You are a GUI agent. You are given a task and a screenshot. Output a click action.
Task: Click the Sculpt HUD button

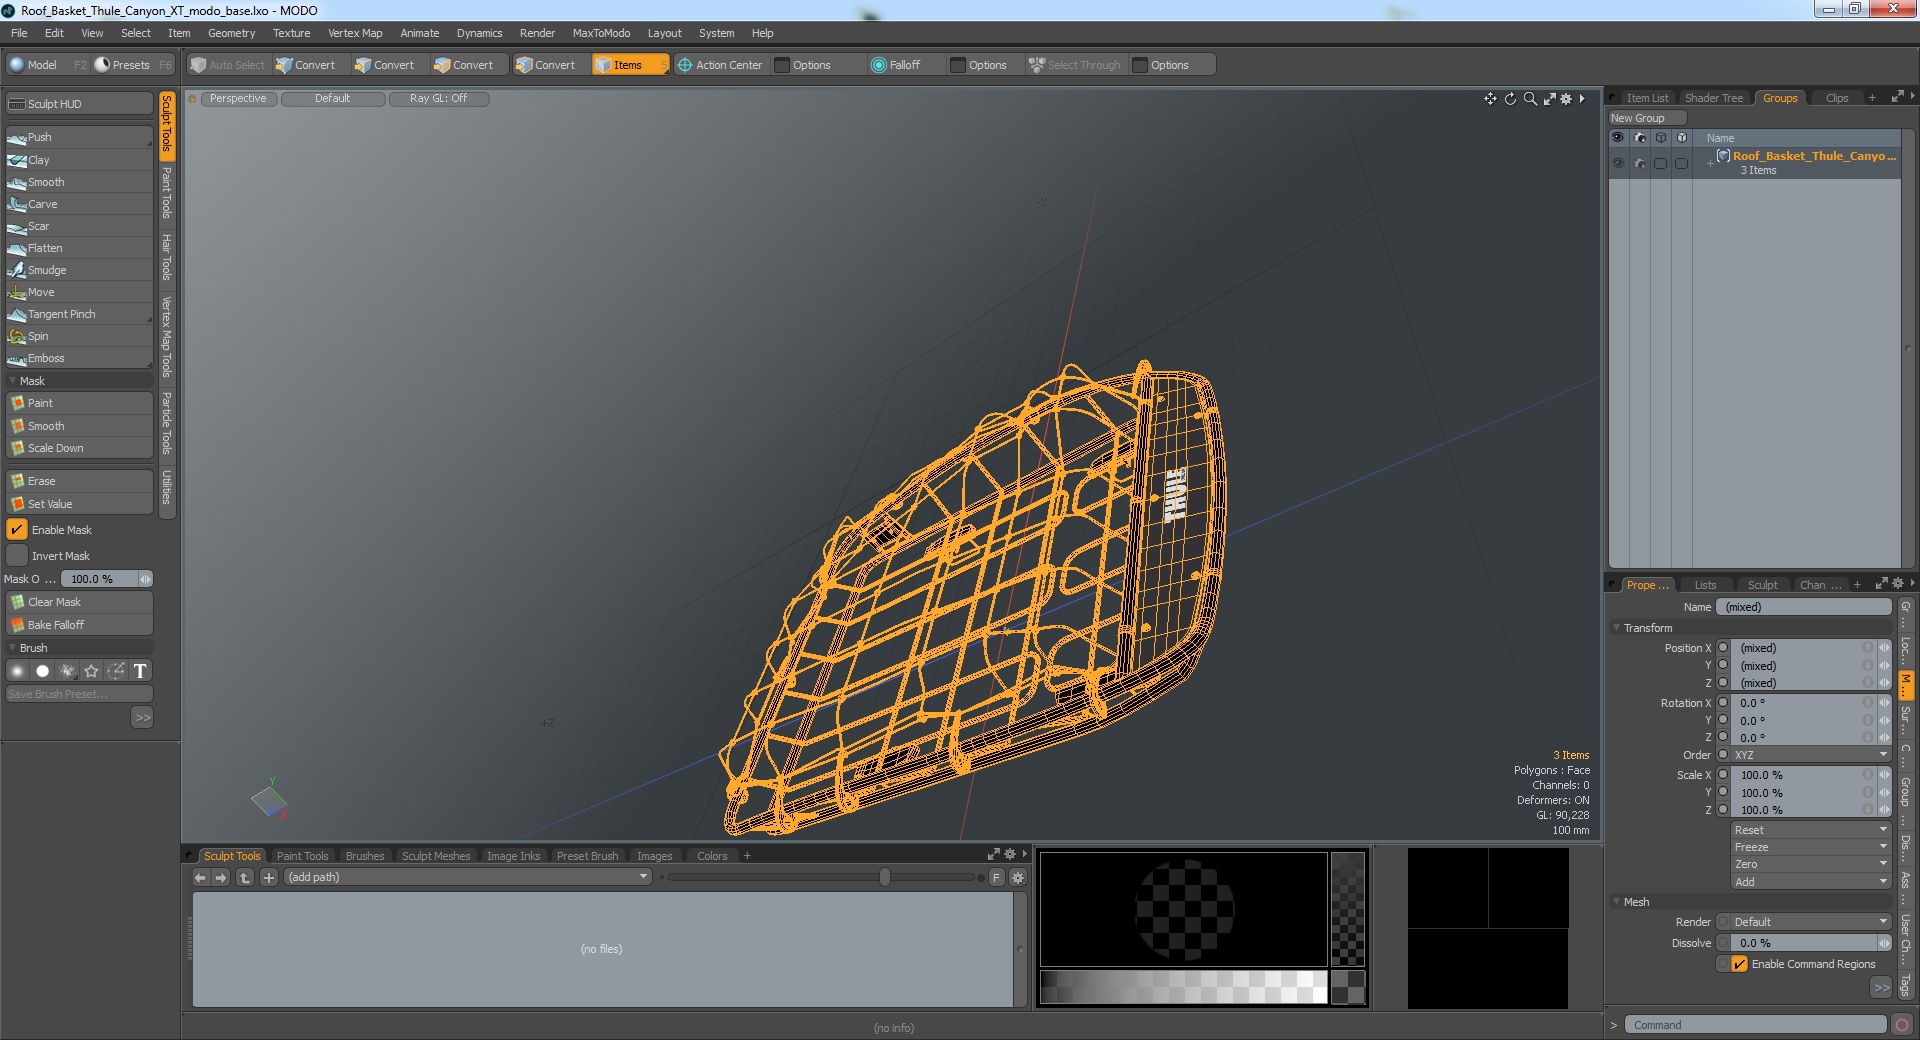click(x=79, y=104)
